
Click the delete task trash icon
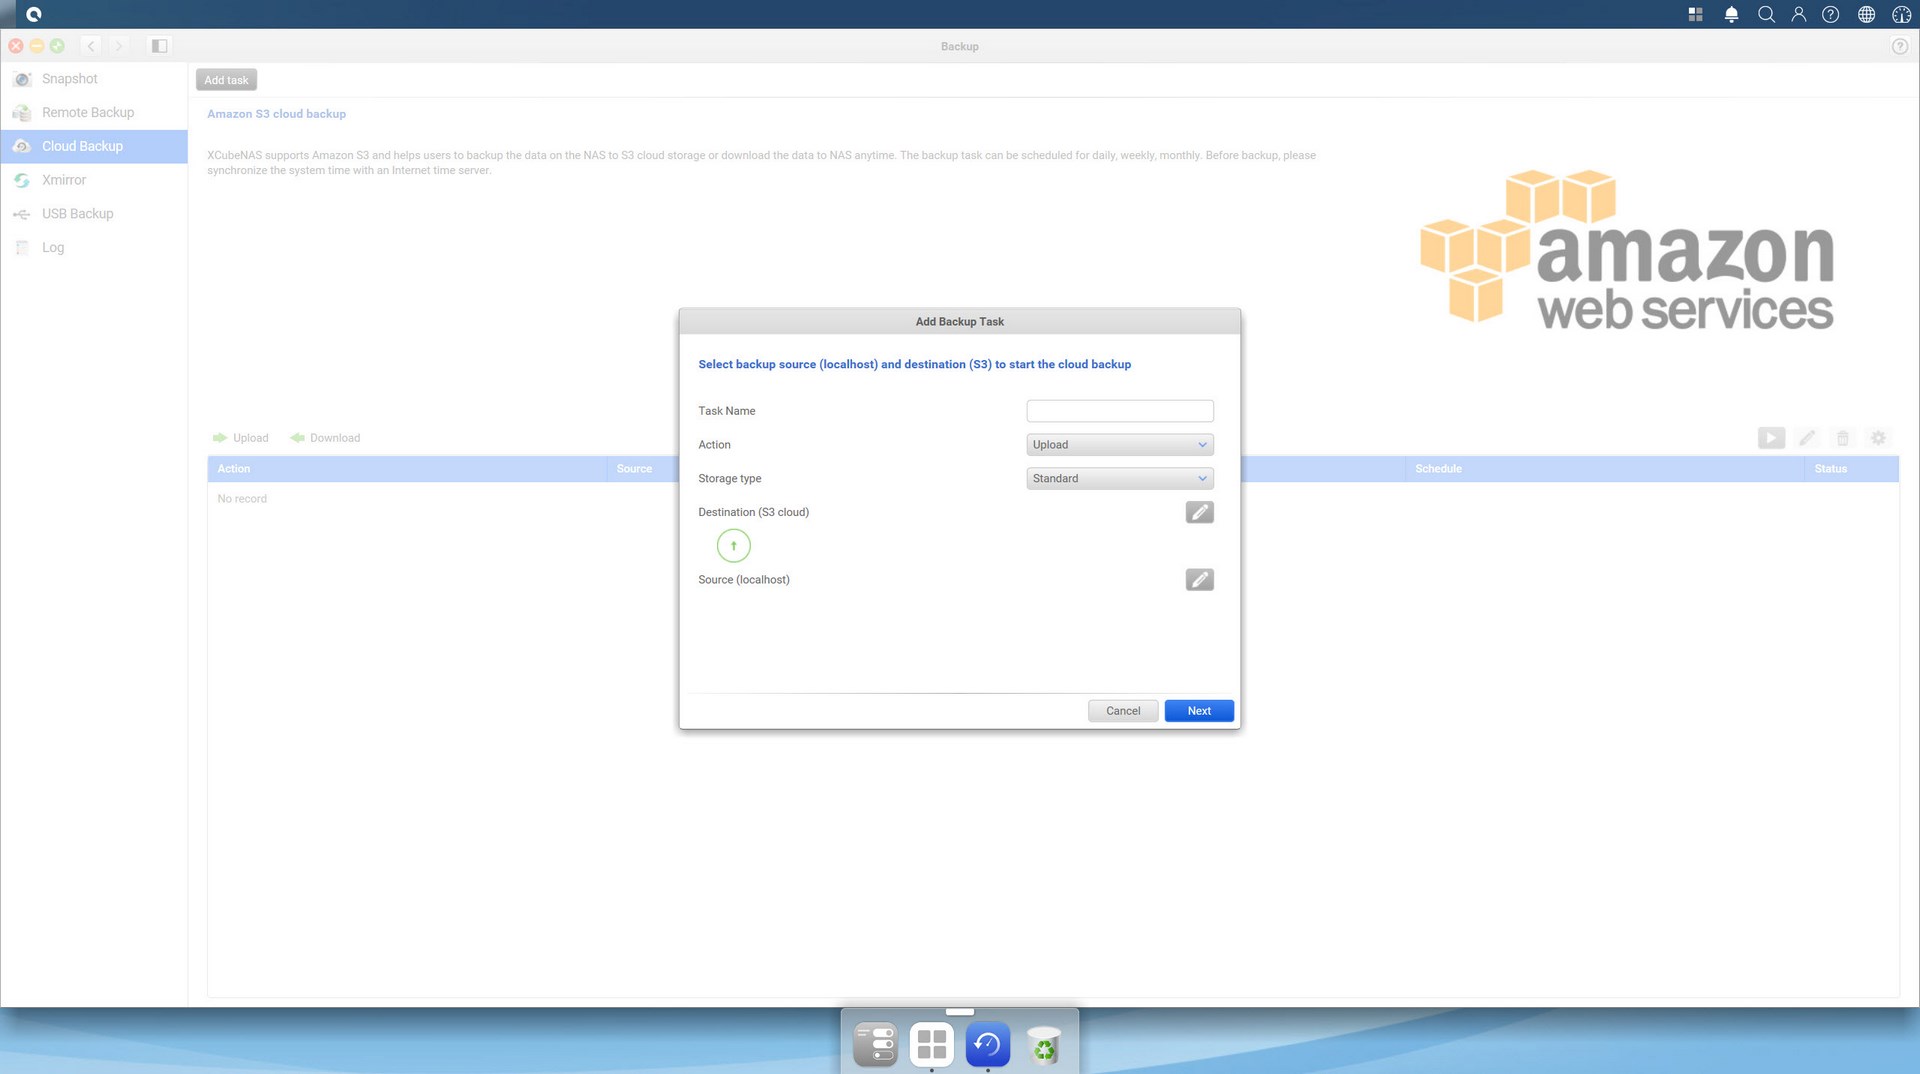pos(1843,438)
